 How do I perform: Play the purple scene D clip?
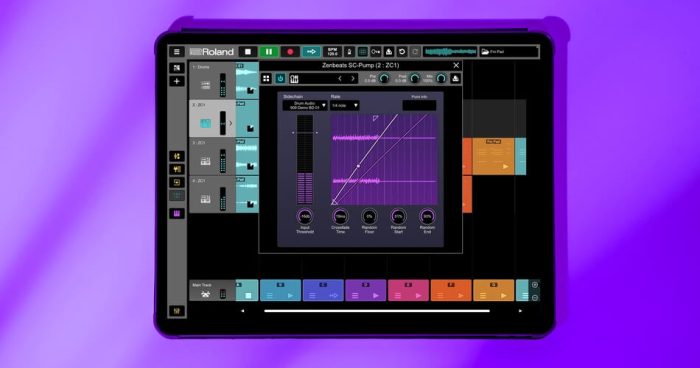(376, 295)
